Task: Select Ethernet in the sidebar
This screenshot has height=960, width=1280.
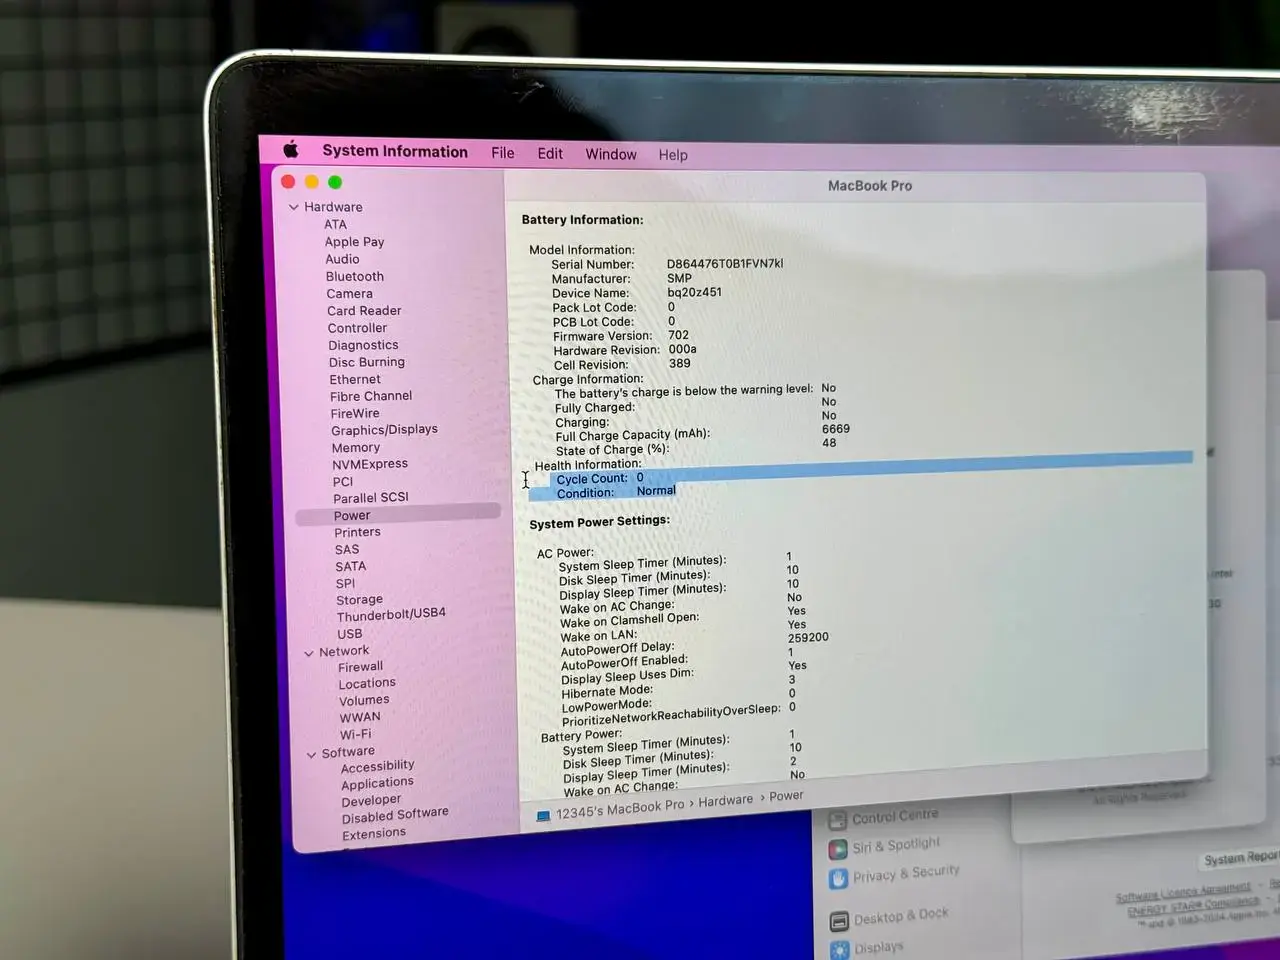Action: (355, 379)
